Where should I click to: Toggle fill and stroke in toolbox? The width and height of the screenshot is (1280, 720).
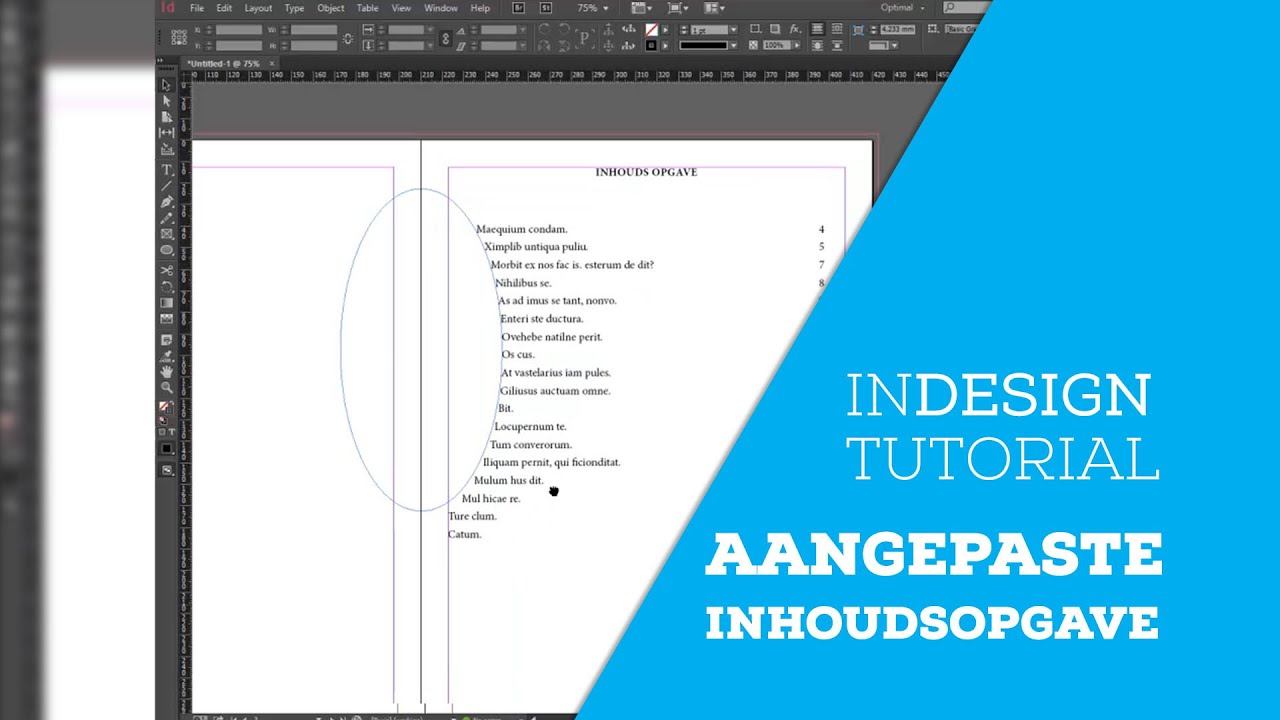(165, 408)
